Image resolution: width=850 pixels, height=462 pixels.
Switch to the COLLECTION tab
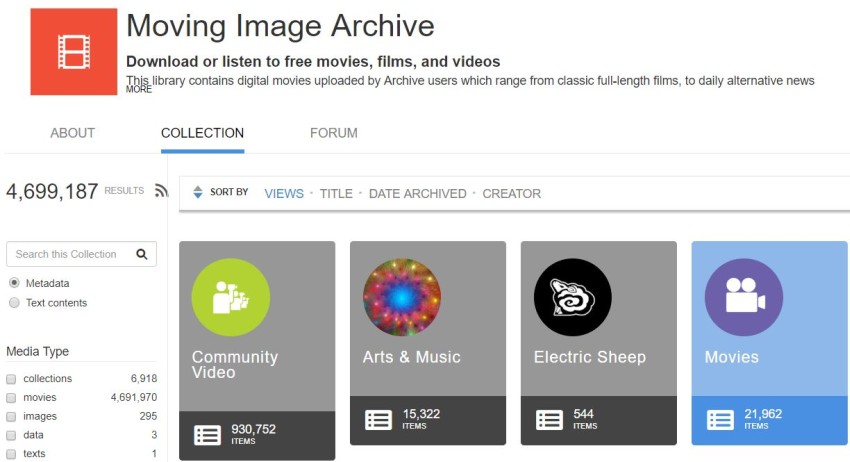tap(202, 133)
